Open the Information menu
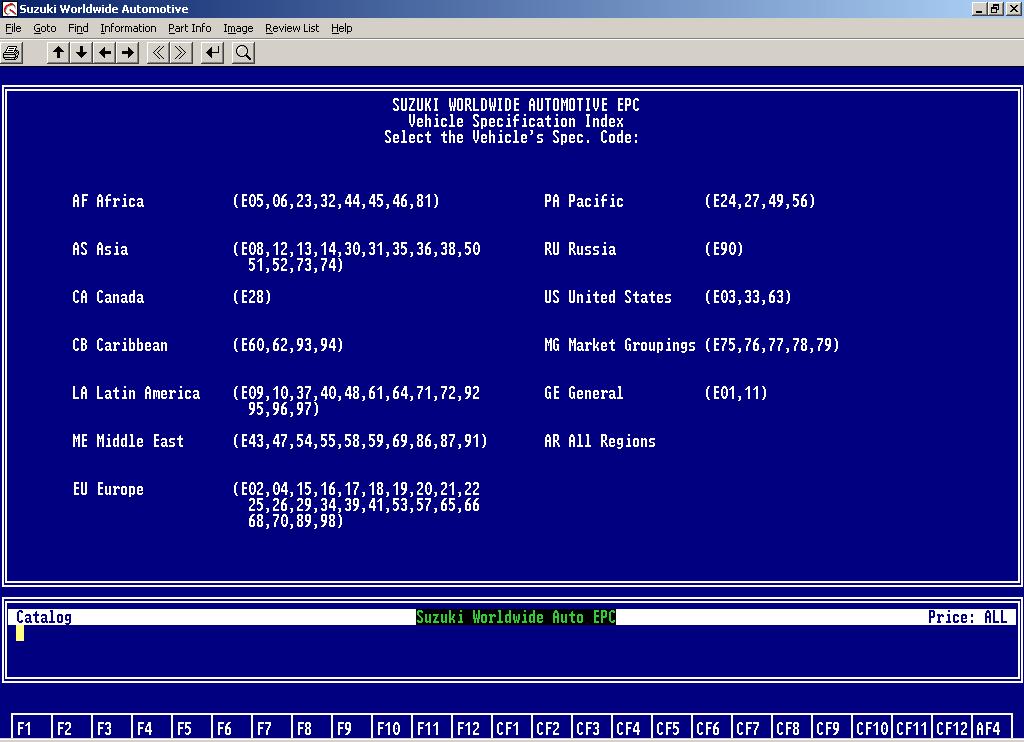Screen dimensions: 1024x742 [128, 28]
